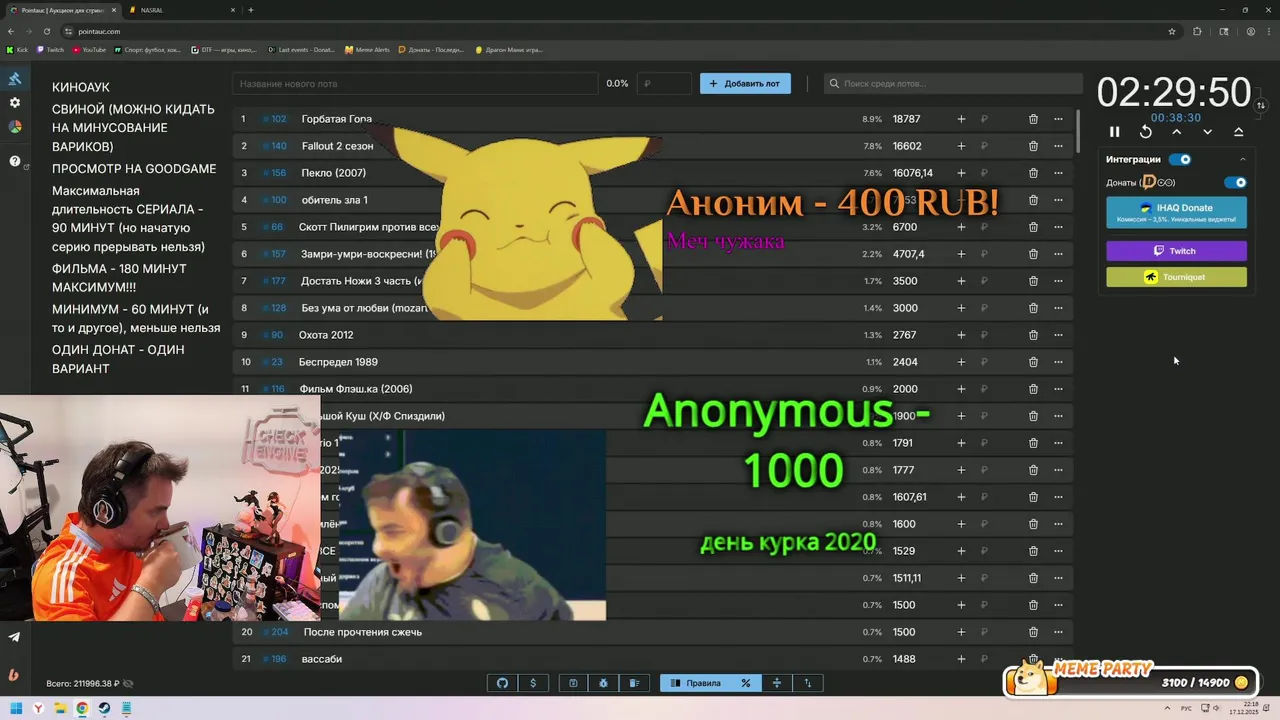Click the double-up arrow timer icon

click(x=1239, y=132)
